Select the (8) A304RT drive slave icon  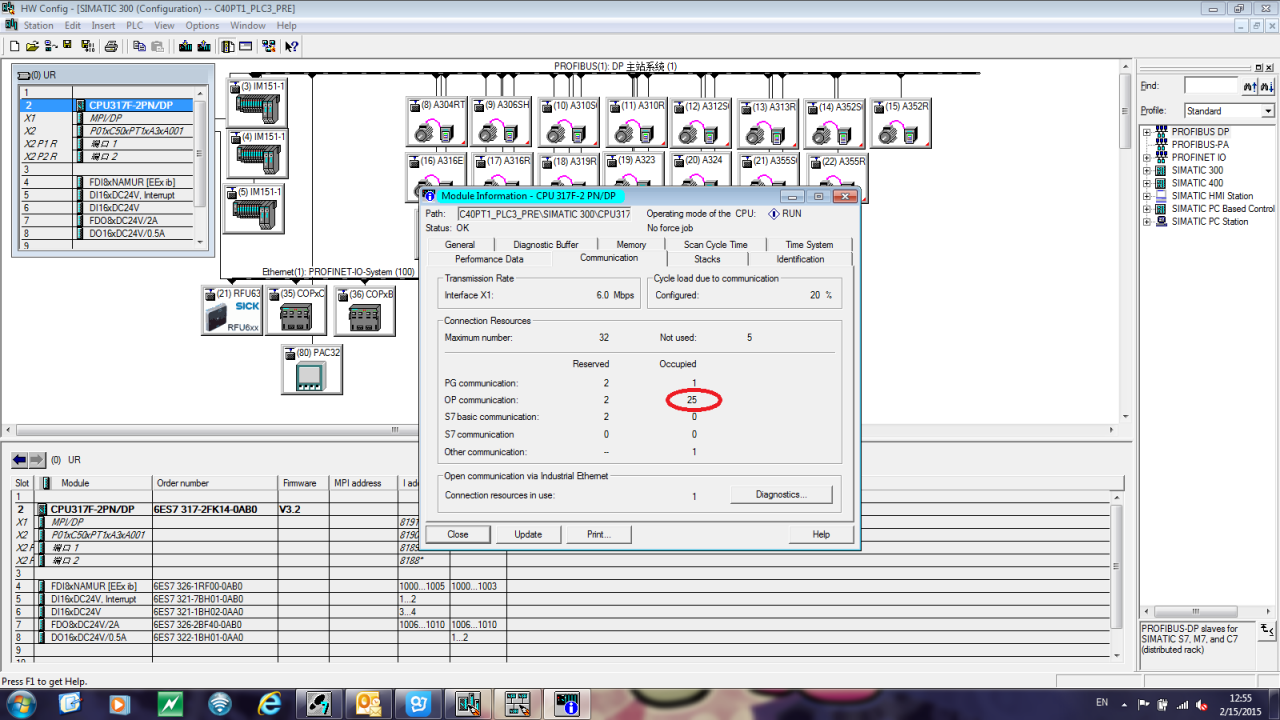pos(435,122)
